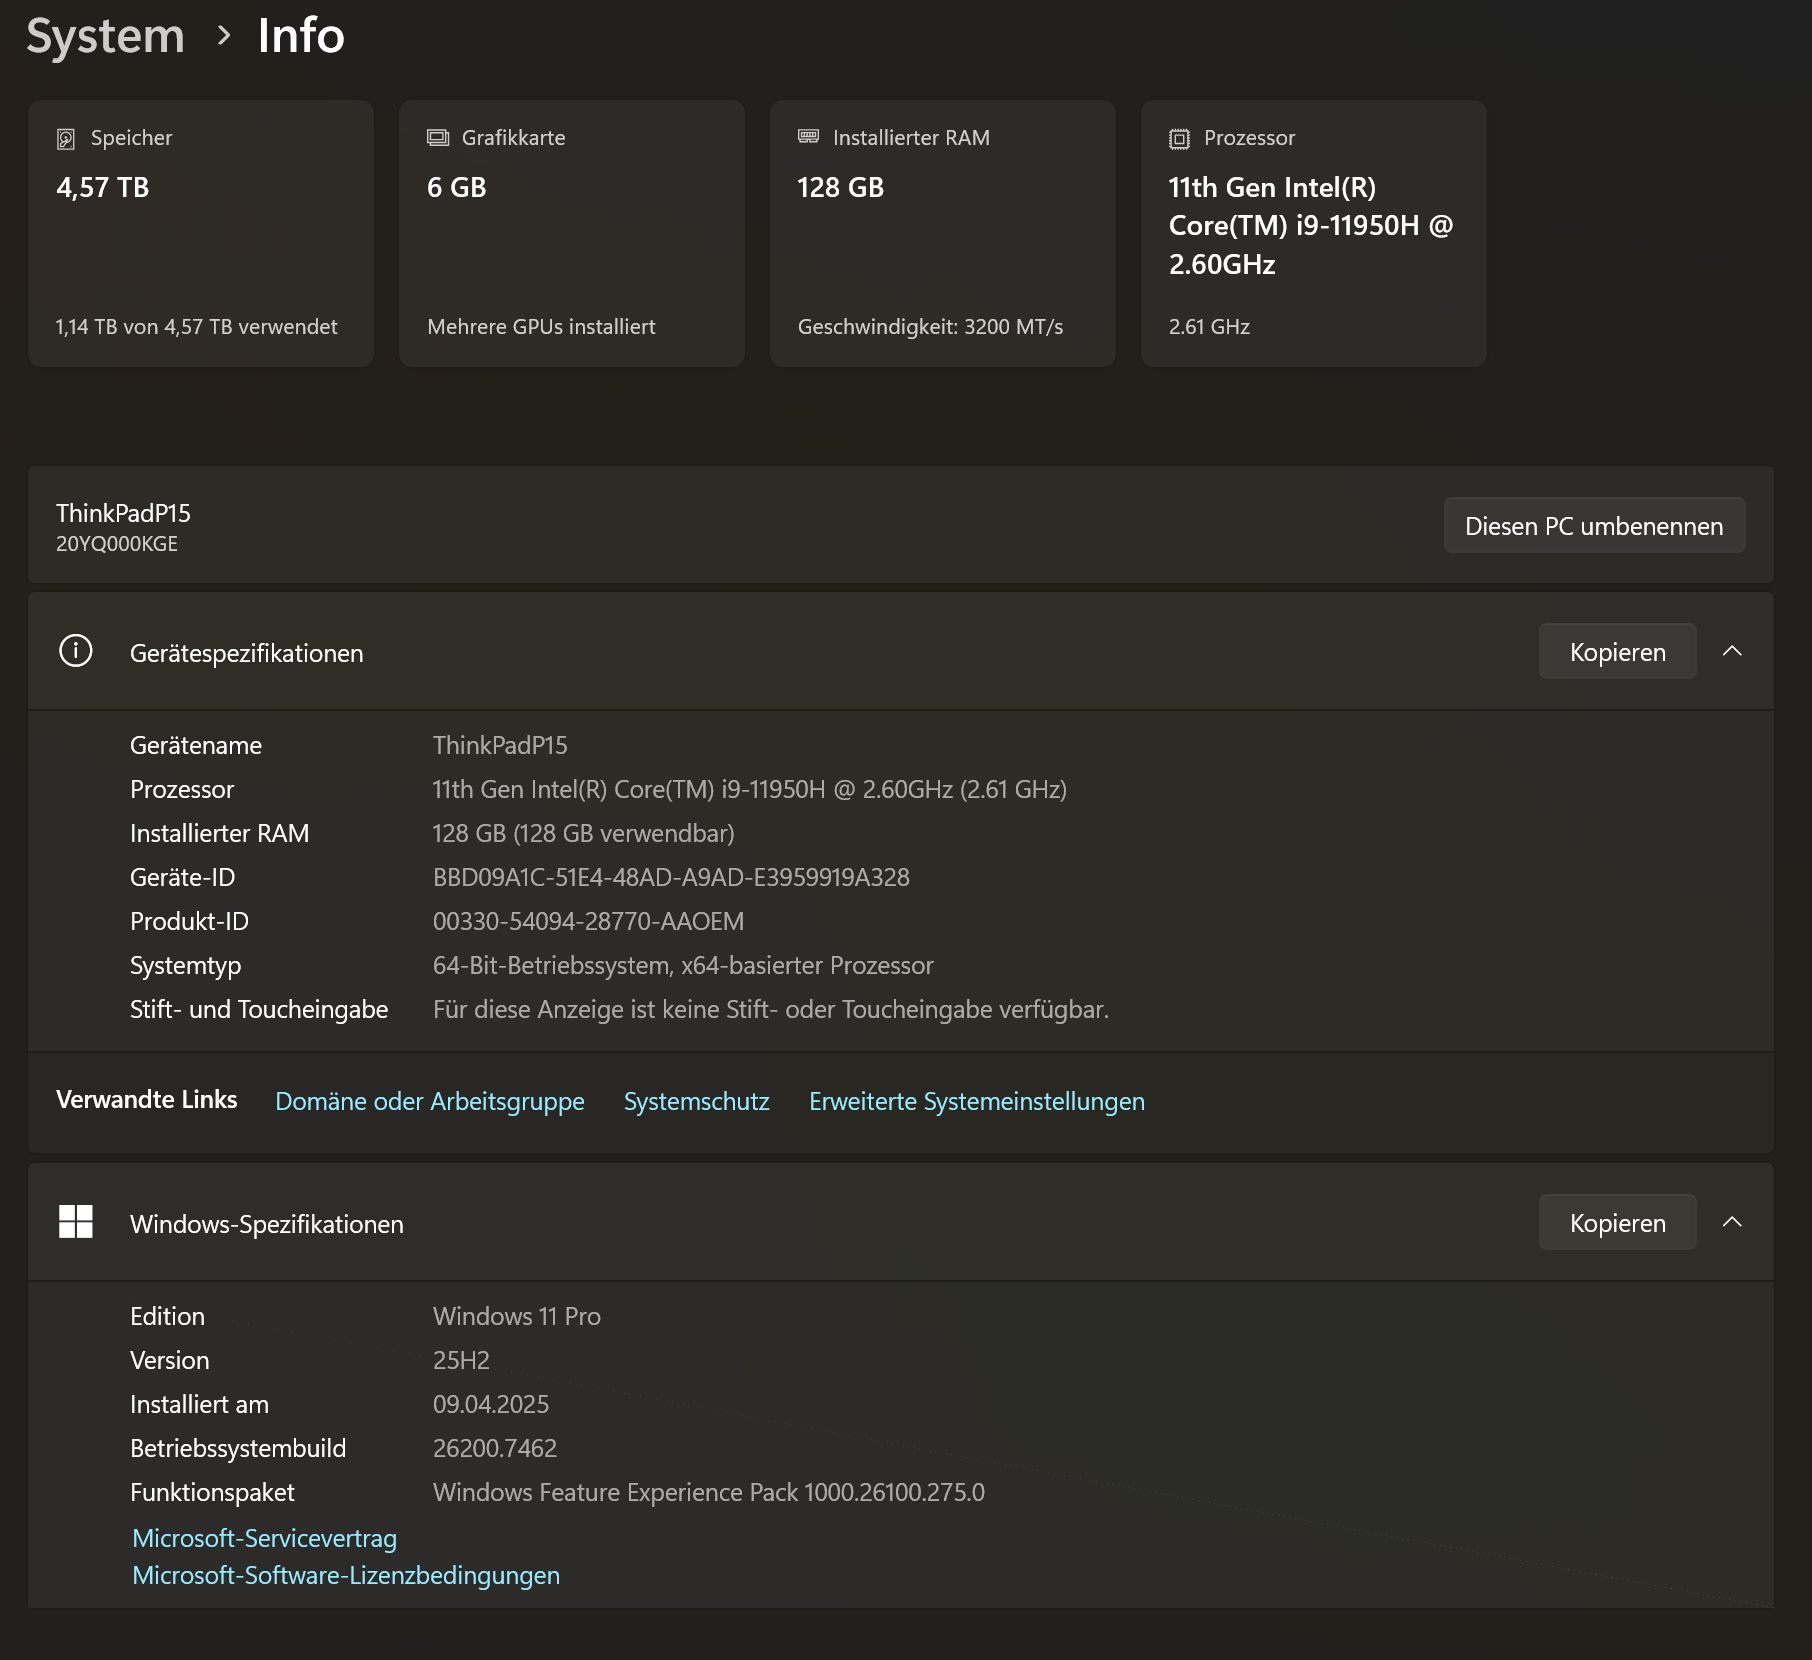1812x1660 pixels.
Task: Open Domäne oder Arbeitsgruppe link
Action: 430,1101
